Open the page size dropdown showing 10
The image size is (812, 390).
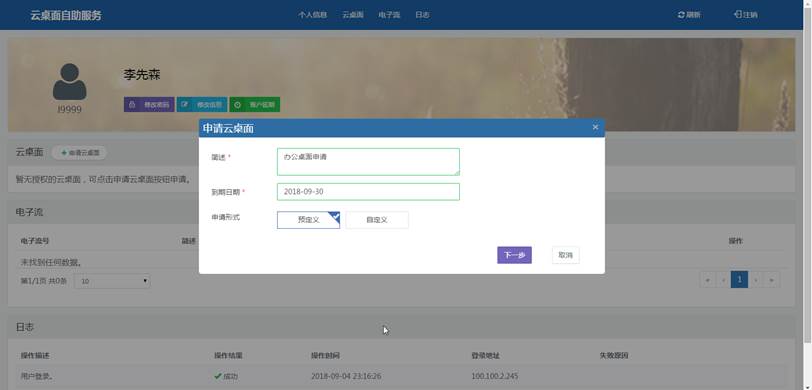112,281
